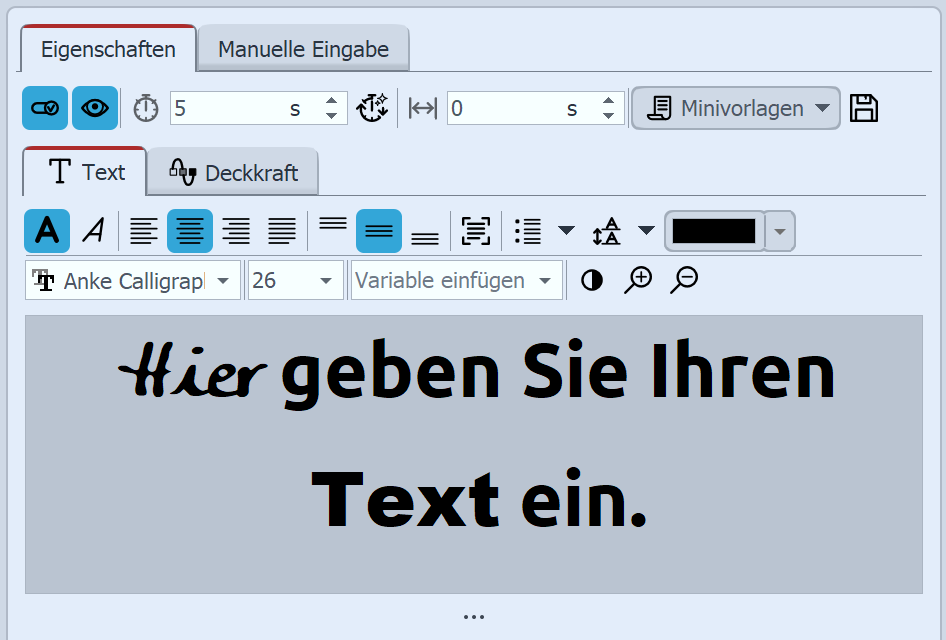The width and height of the screenshot is (946, 640).
Task: Click the zoom in magnifier icon
Action: pyautogui.click(x=637, y=280)
